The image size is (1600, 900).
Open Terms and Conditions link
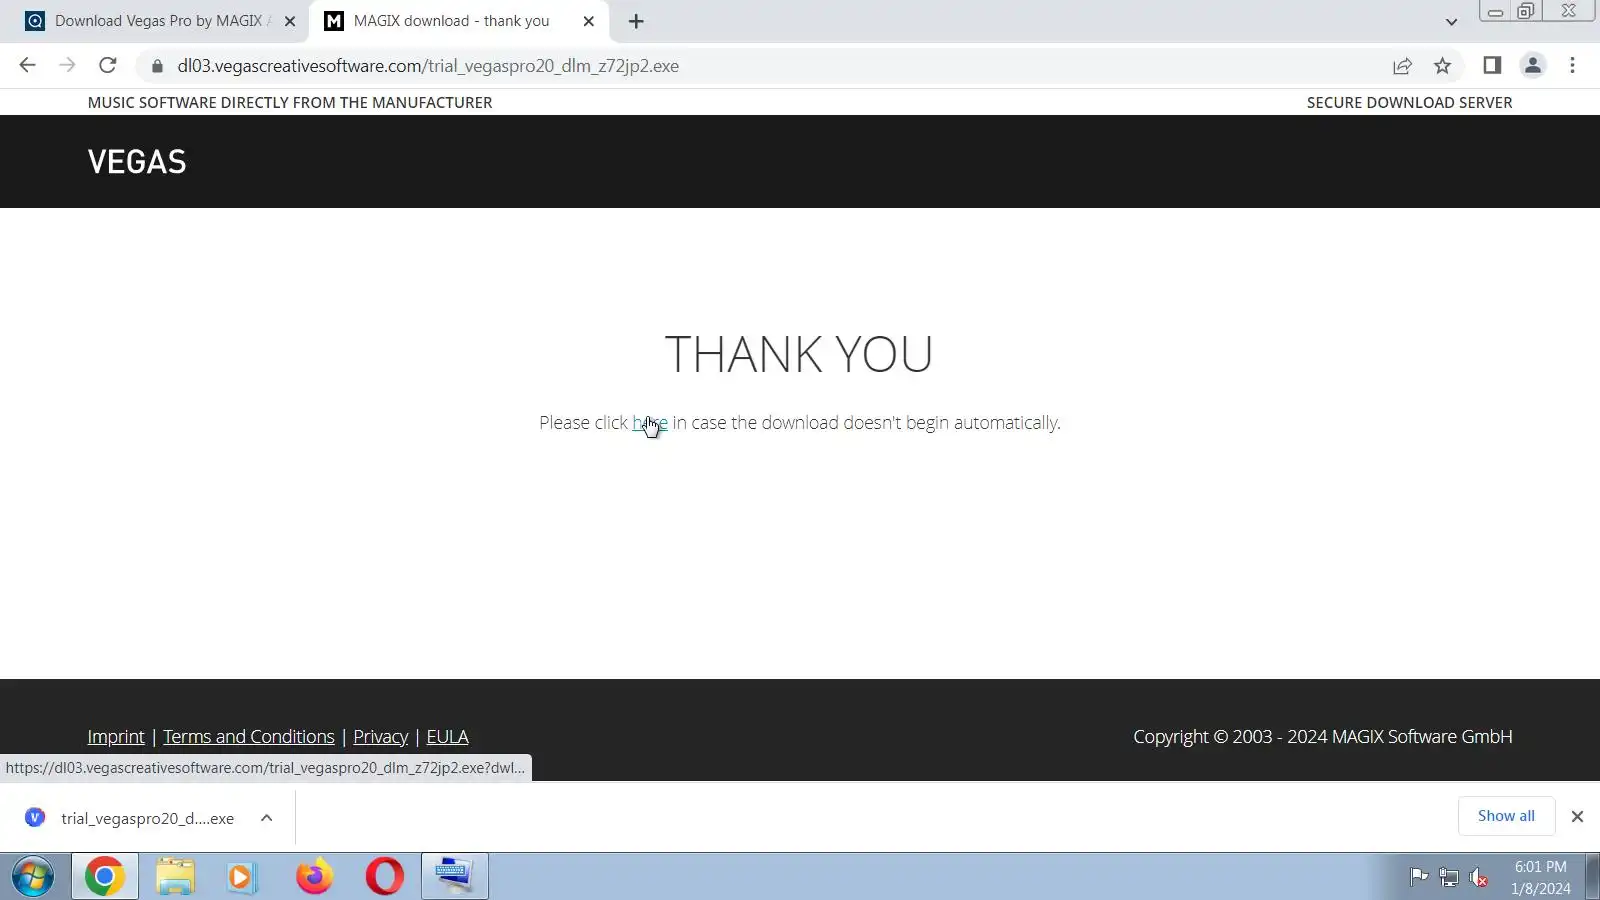coord(249,737)
